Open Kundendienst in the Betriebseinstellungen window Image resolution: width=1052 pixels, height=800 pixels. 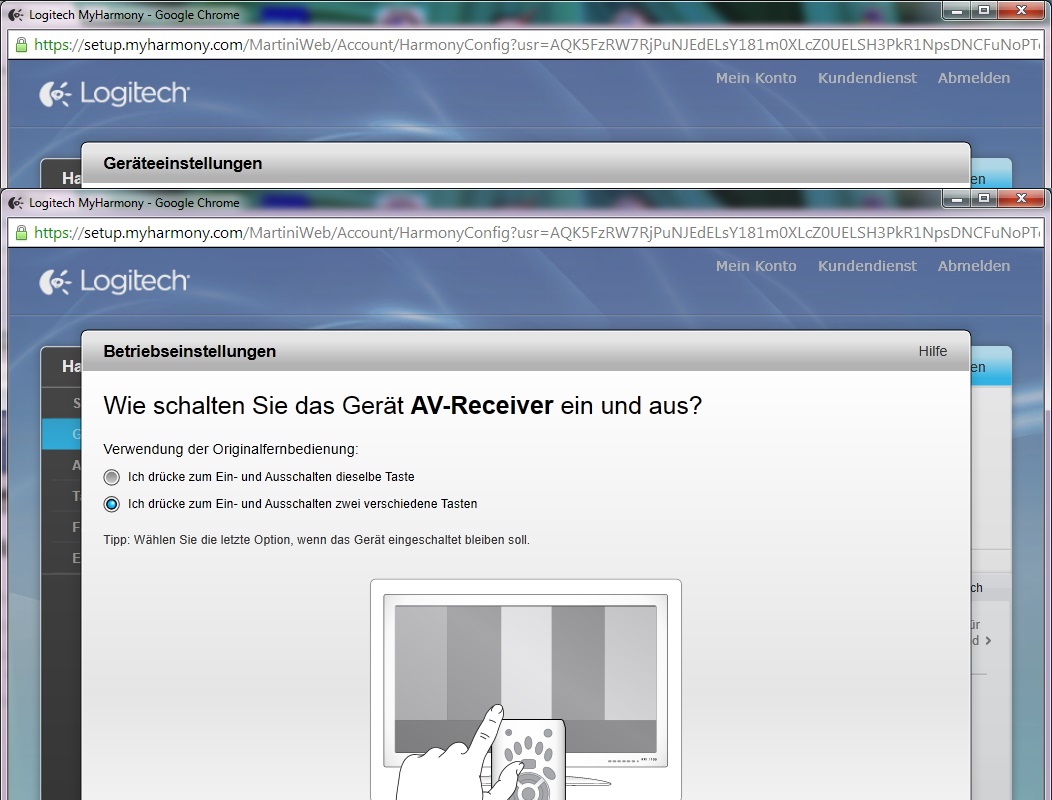coord(867,266)
